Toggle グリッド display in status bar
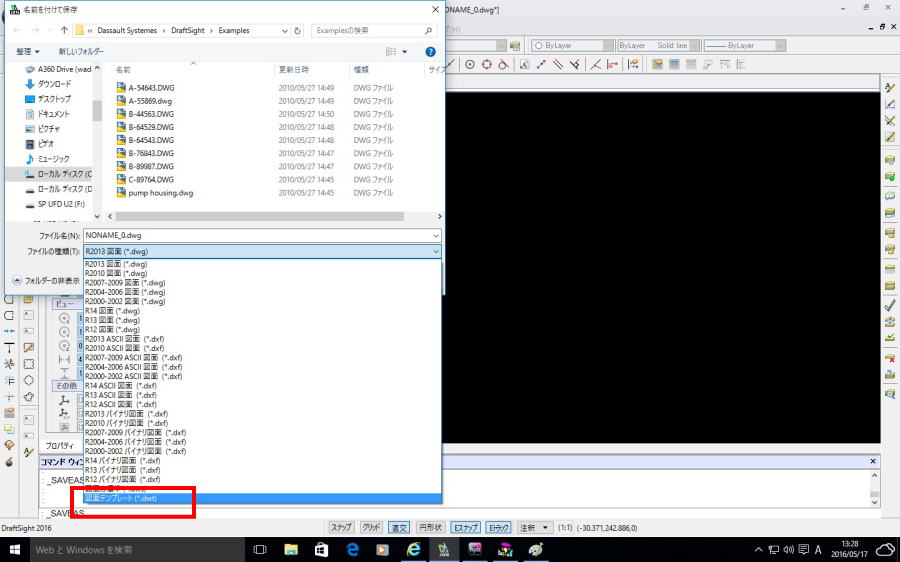The image size is (900, 562). 371,528
